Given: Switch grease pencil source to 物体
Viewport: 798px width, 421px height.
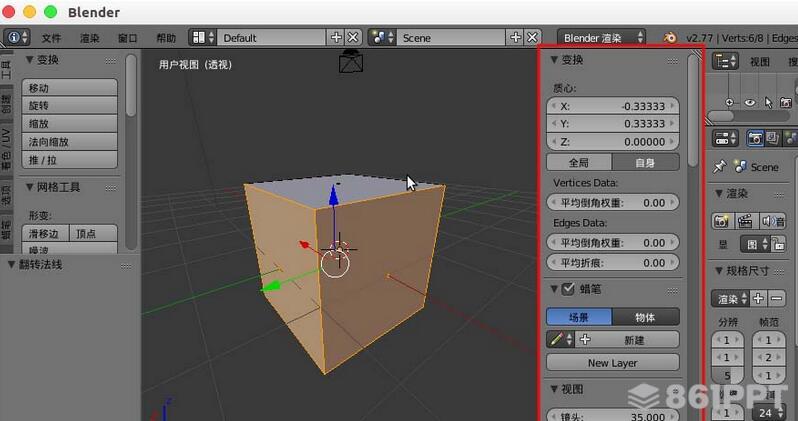Looking at the screenshot, I should point(645,317).
